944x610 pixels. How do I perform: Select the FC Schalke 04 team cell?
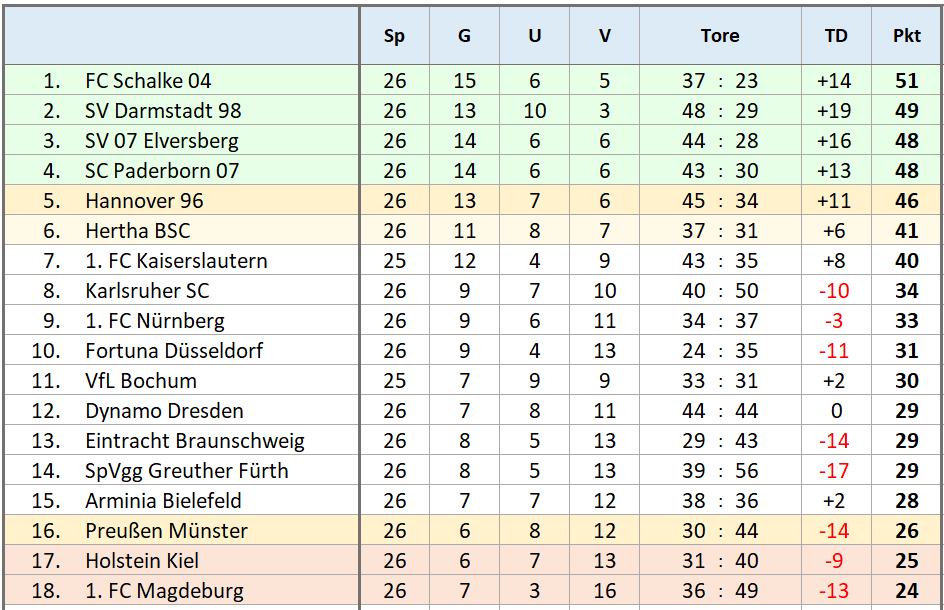point(148,81)
